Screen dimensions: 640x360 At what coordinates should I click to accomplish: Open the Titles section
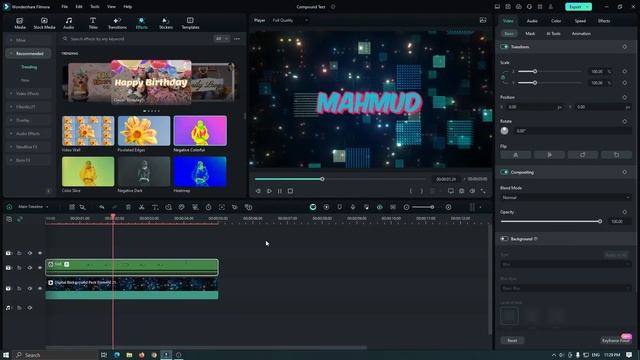coord(93,23)
